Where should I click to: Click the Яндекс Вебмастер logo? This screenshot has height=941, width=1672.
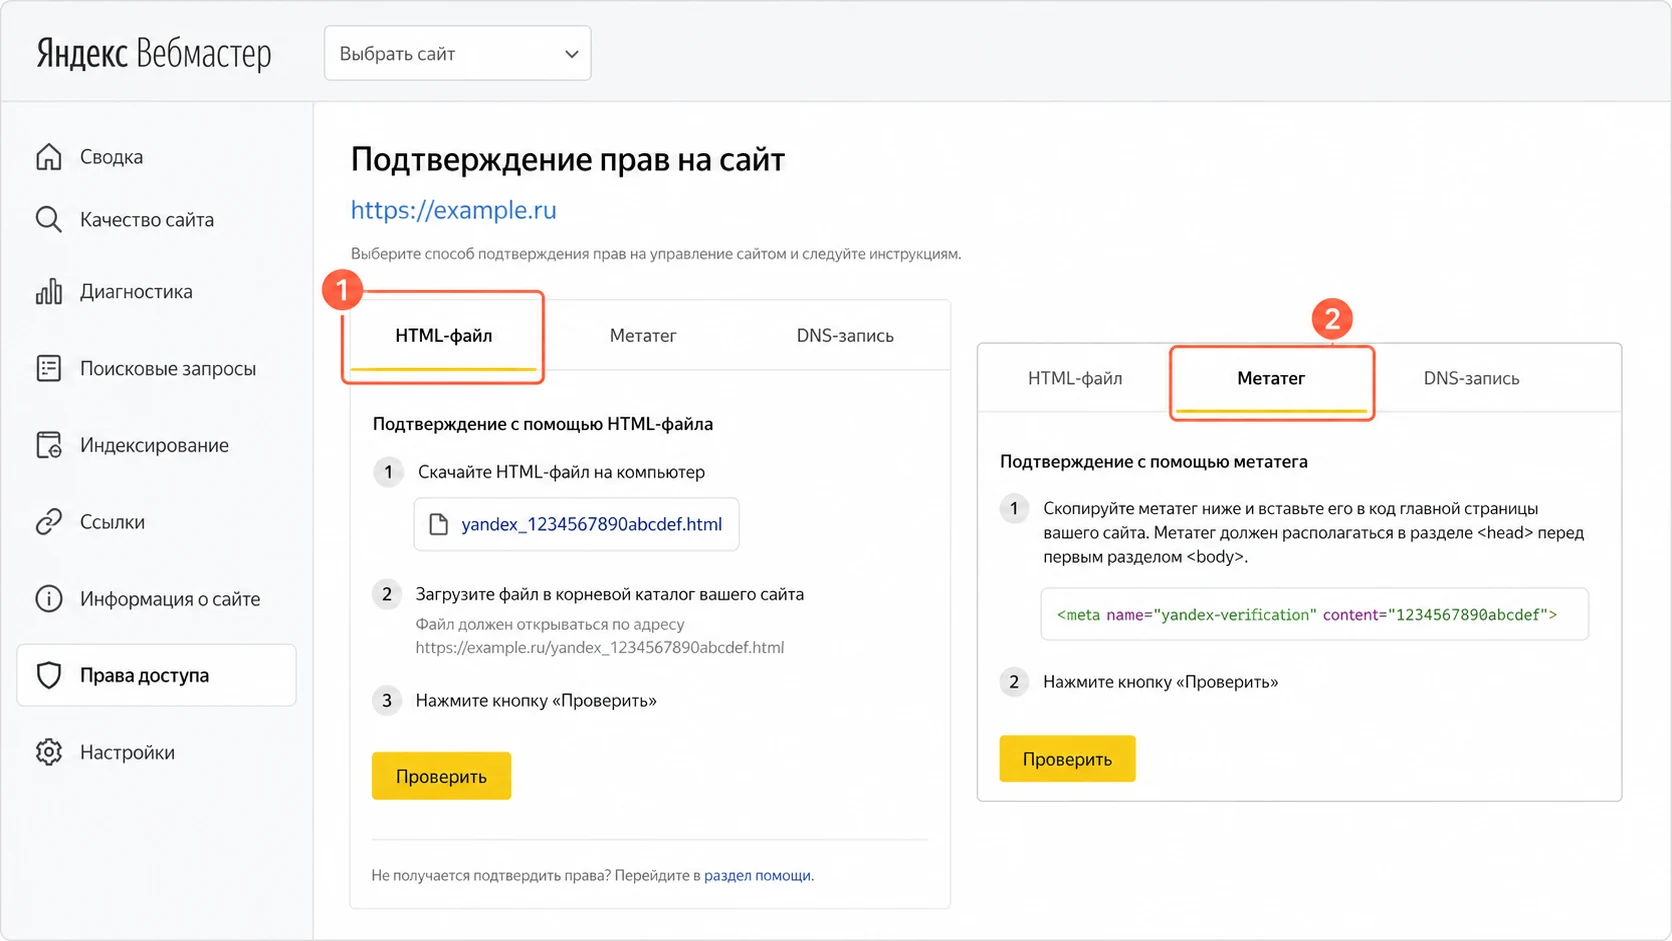tap(154, 53)
